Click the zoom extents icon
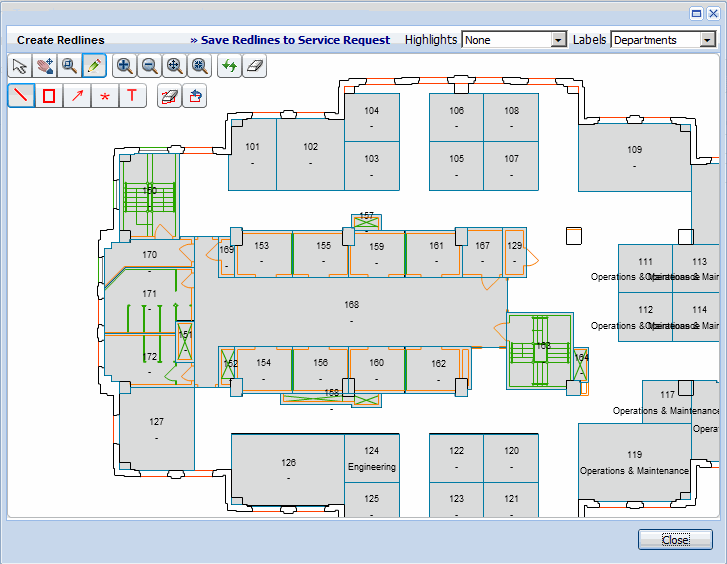 [175, 66]
